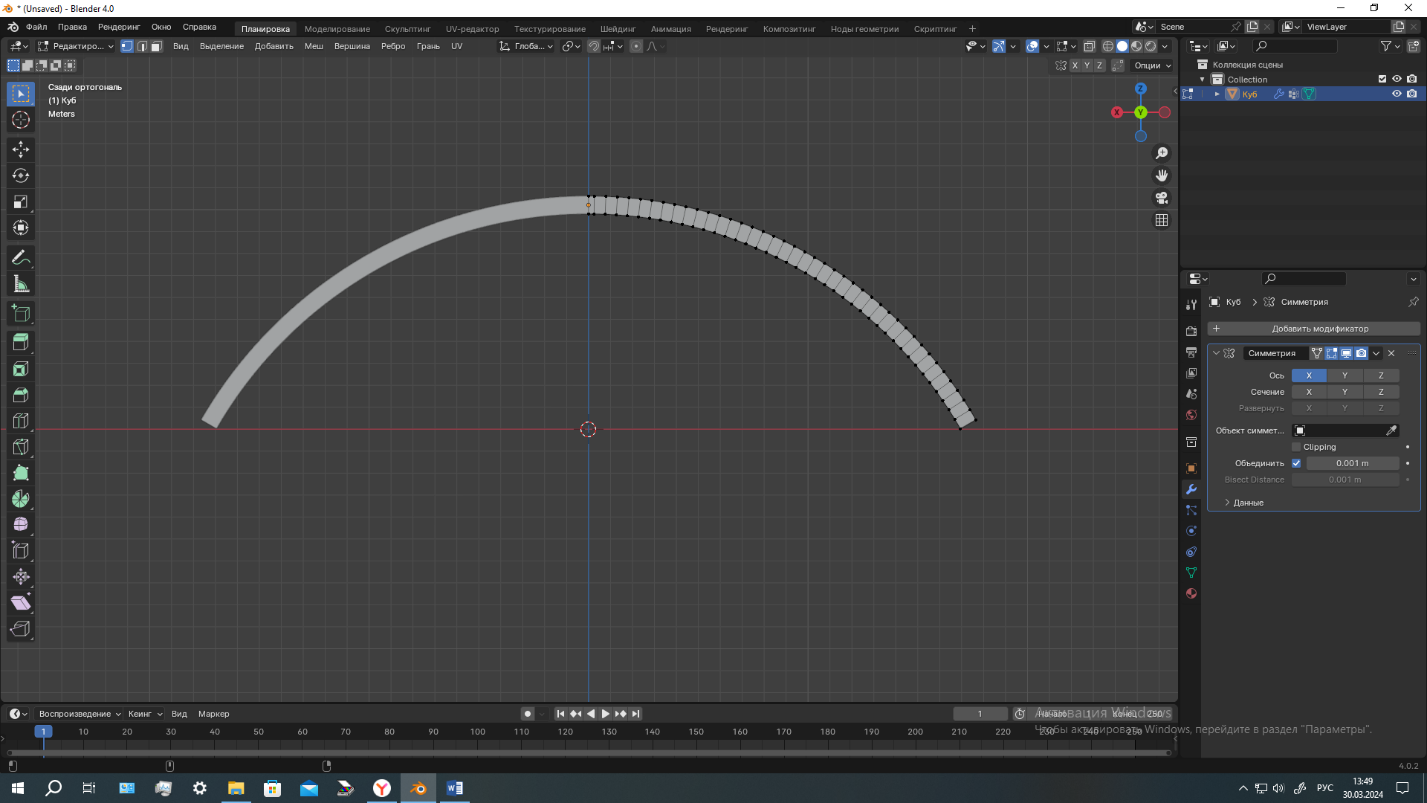Choose the Measure tool
The width and height of the screenshot is (1427, 803).
click(20, 284)
